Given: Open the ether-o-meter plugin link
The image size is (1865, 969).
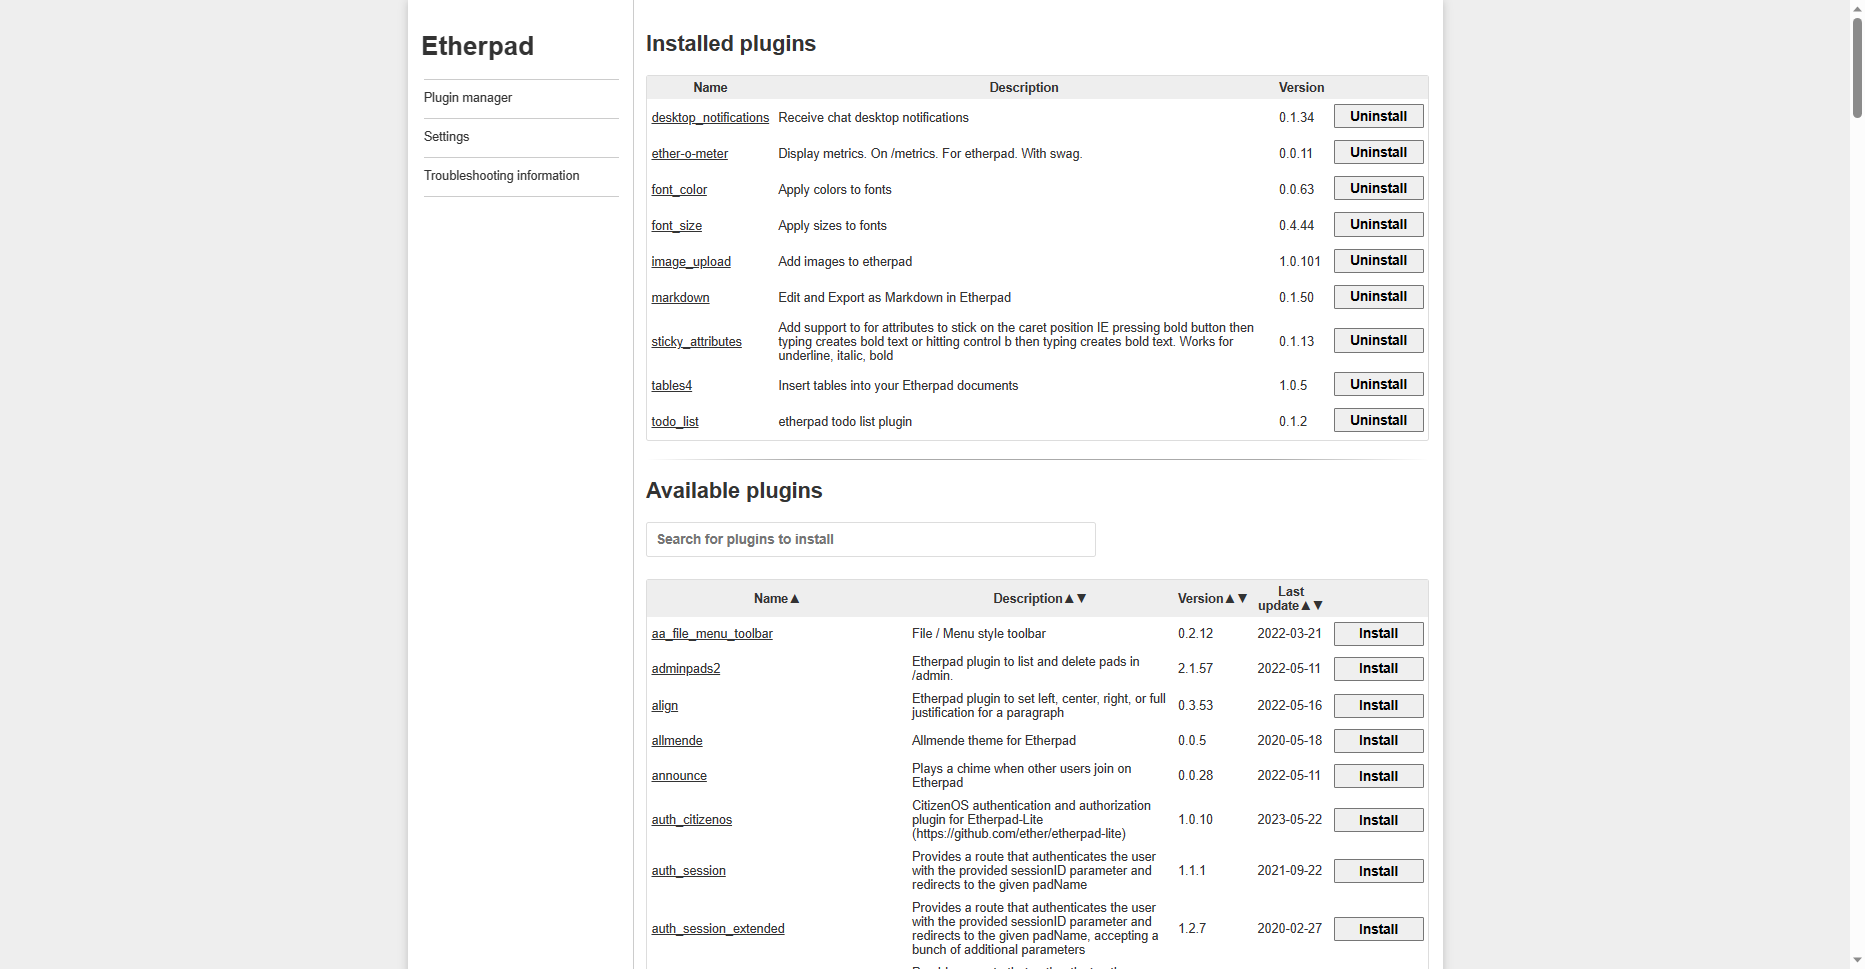Looking at the screenshot, I should pyautogui.click(x=689, y=154).
